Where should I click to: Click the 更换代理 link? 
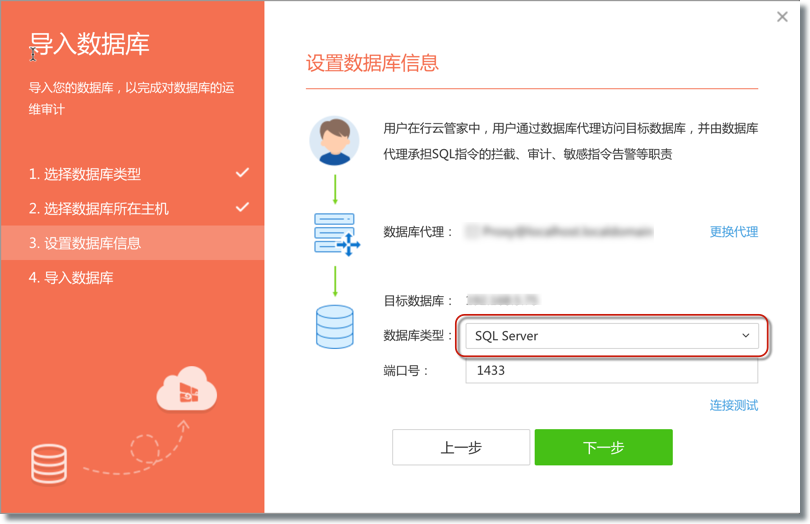(x=733, y=232)
